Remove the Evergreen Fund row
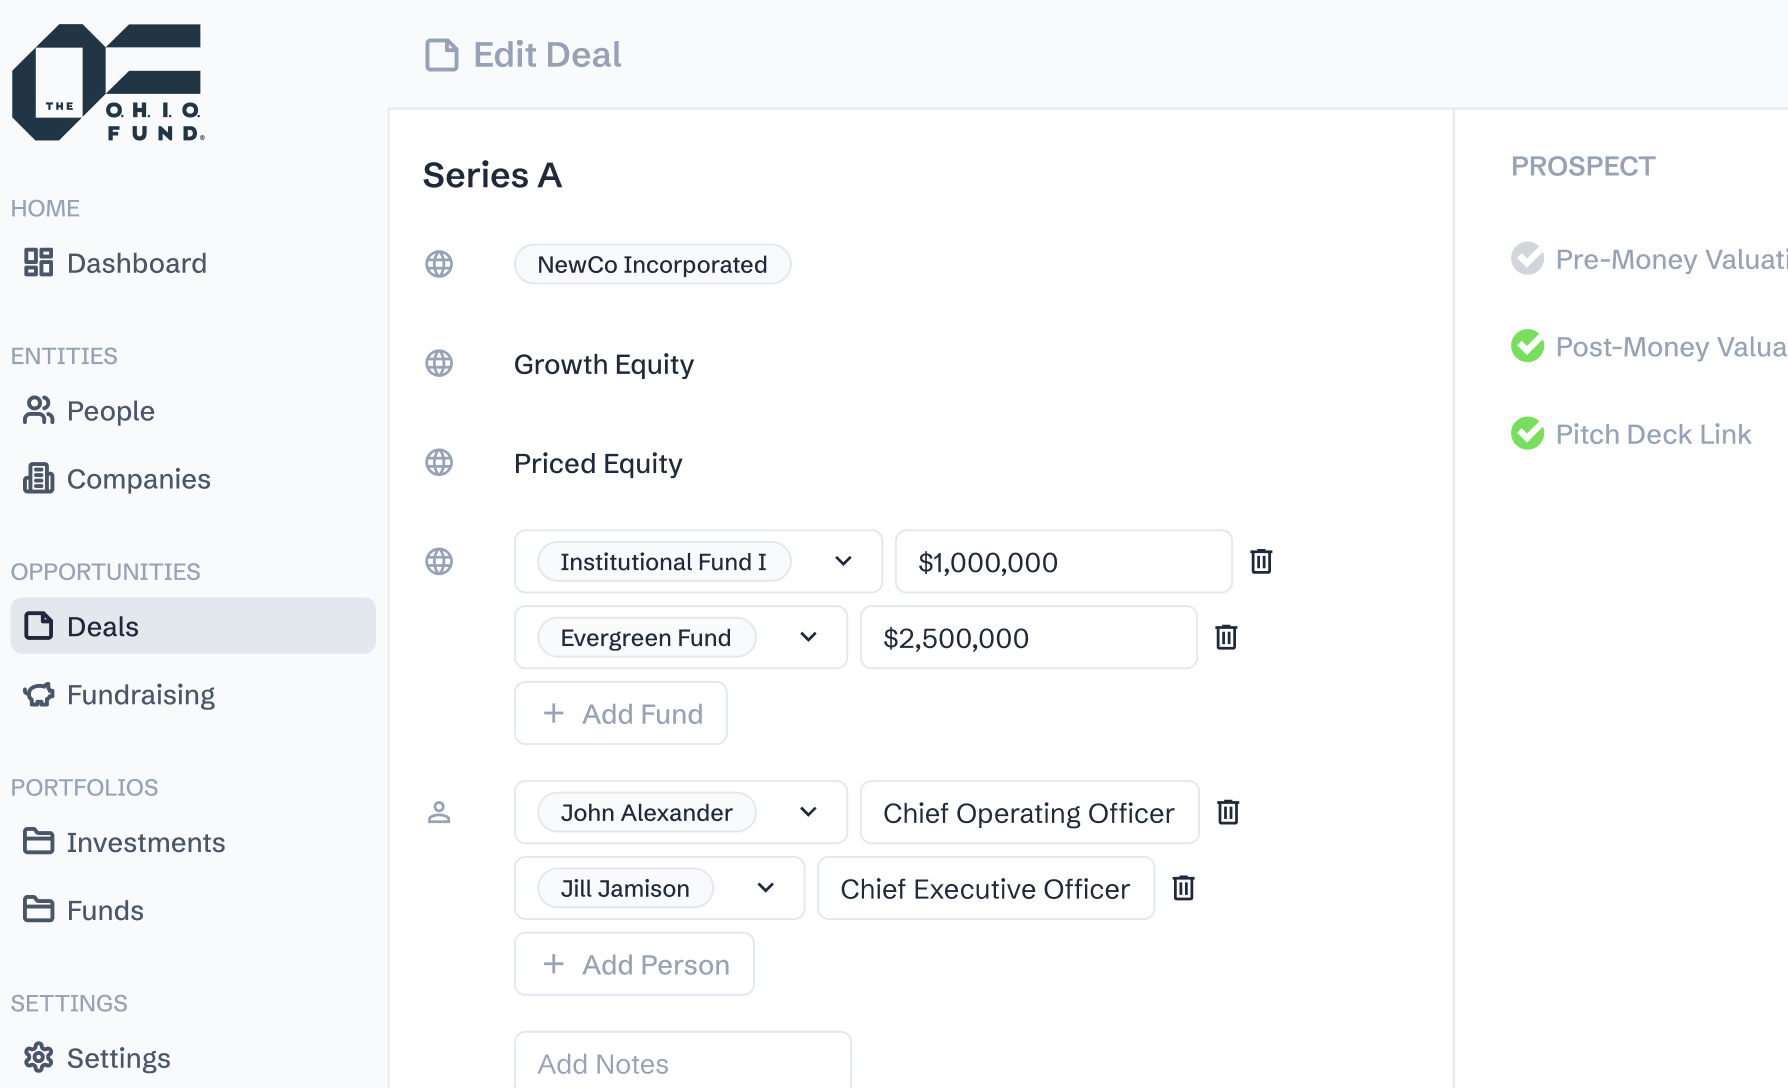The width and height of the screenshot is (1788, 1088). [x=1226, y=637]
